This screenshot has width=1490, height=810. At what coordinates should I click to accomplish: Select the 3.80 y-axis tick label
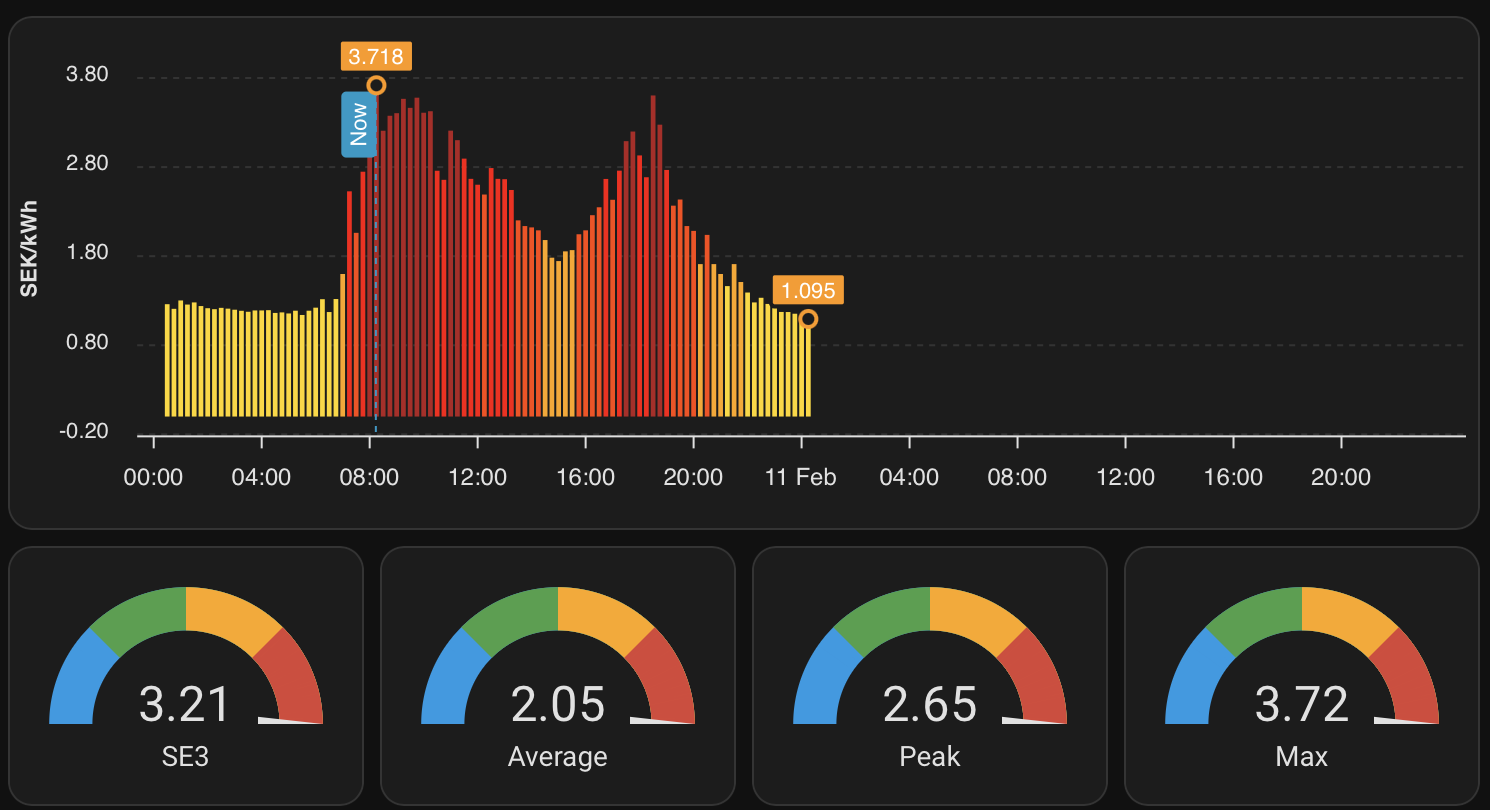pyautogui.click(x=87, y=76)
